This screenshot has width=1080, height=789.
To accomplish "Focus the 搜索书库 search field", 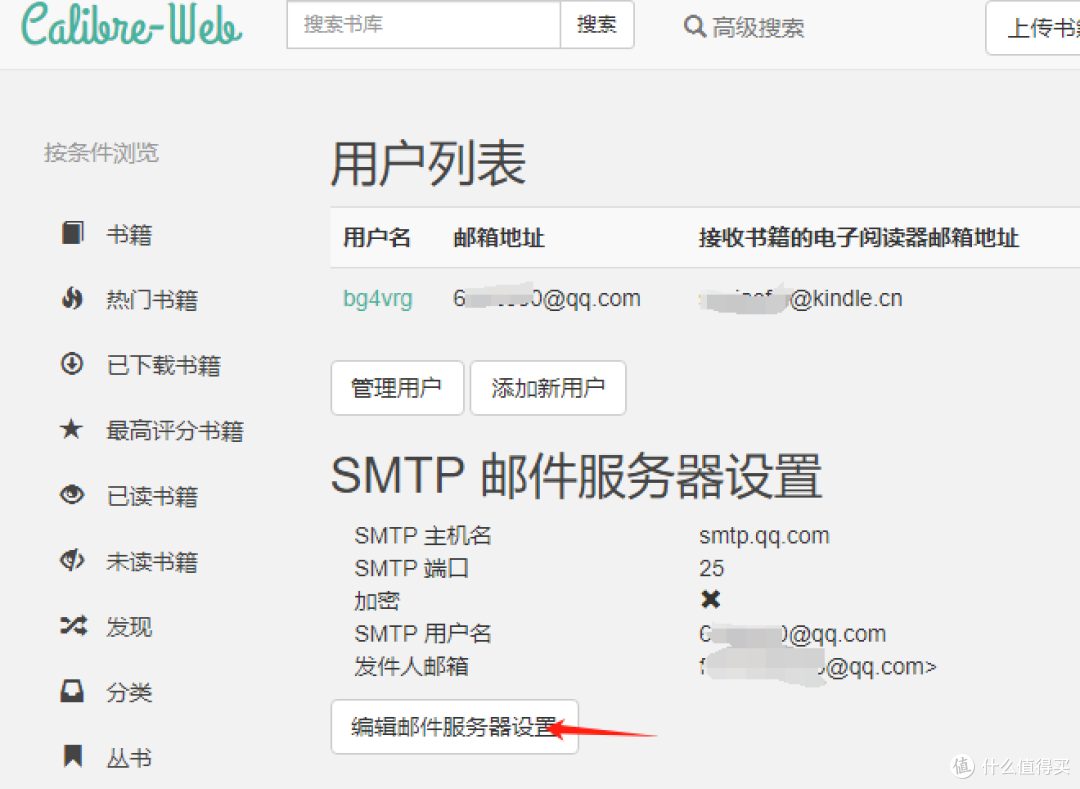I will pos(424,25).
